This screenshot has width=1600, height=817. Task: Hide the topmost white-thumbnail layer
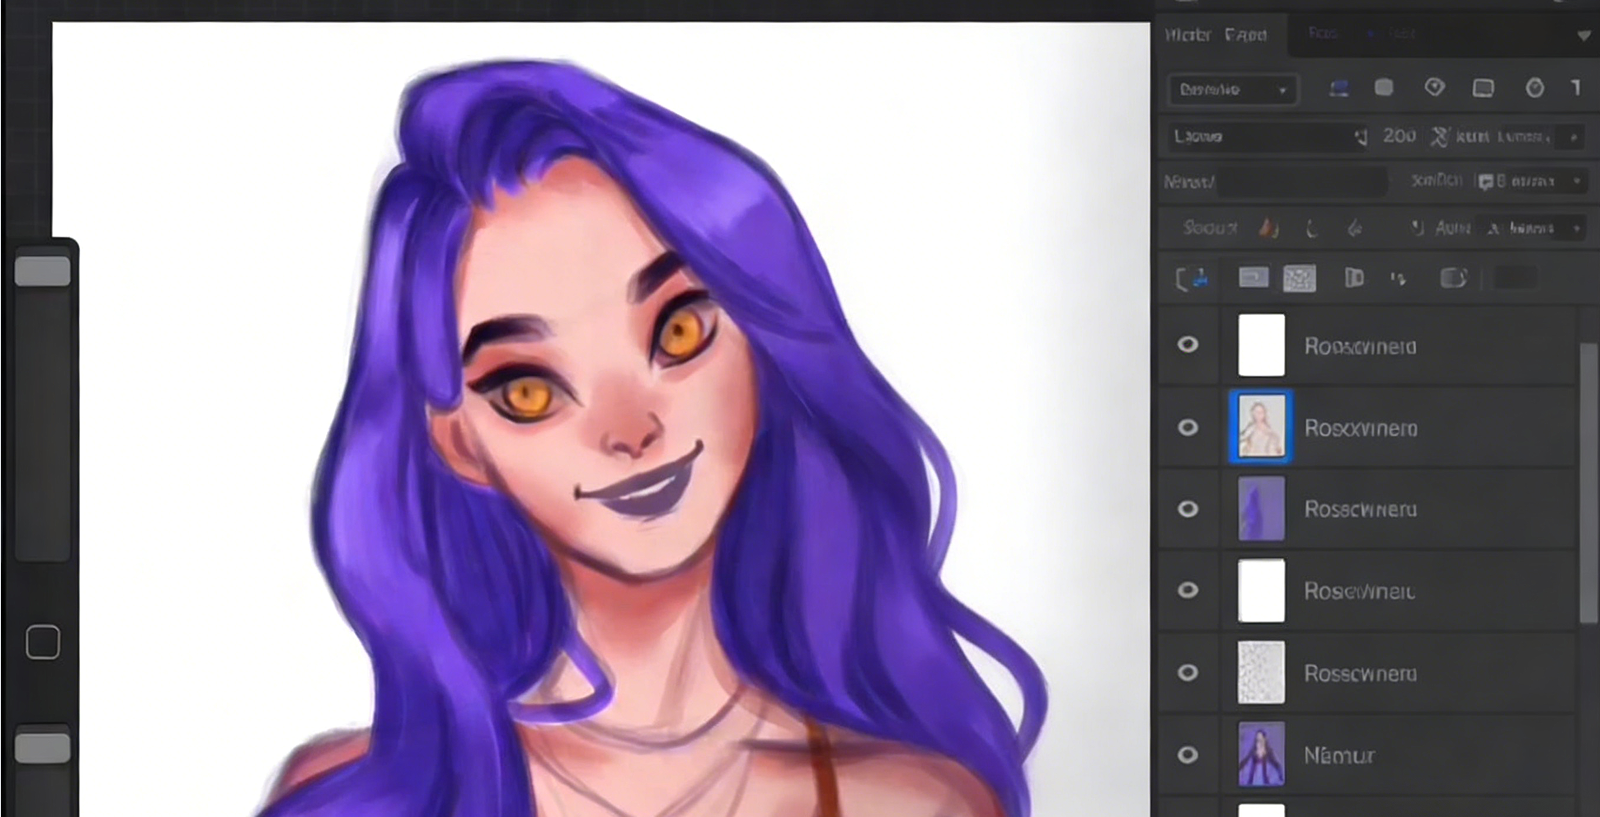tap(1187, 344)
